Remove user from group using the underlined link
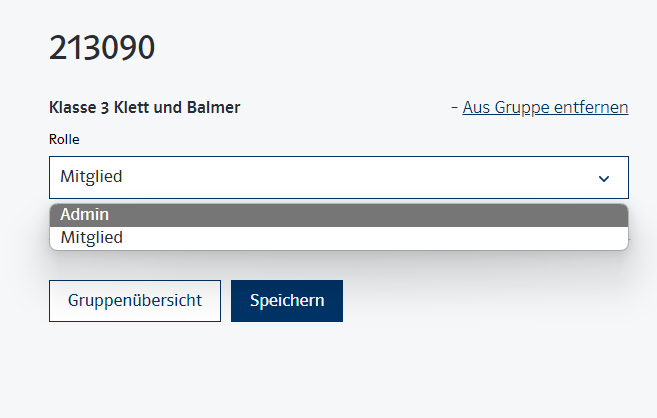The height and width of the screenshot is (418, 657). [x=545, y=107]
